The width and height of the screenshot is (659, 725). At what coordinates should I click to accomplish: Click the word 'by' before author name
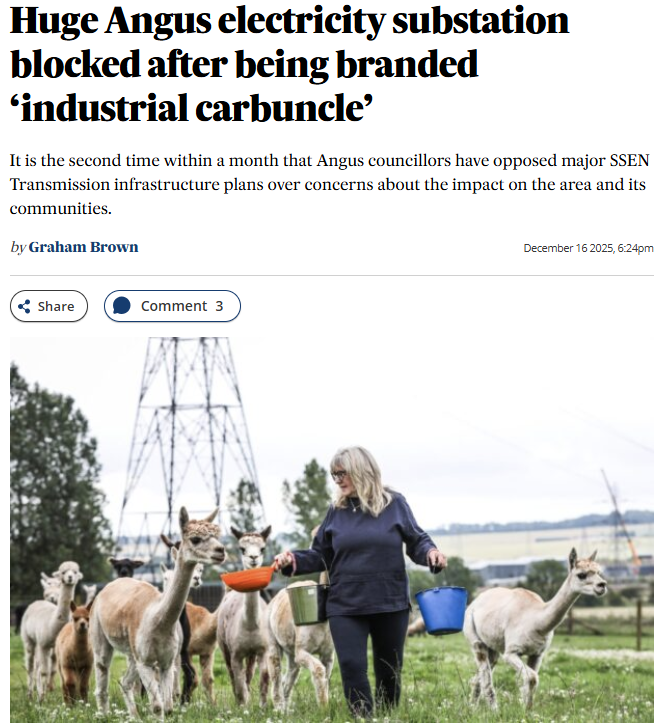pos(18,247)
